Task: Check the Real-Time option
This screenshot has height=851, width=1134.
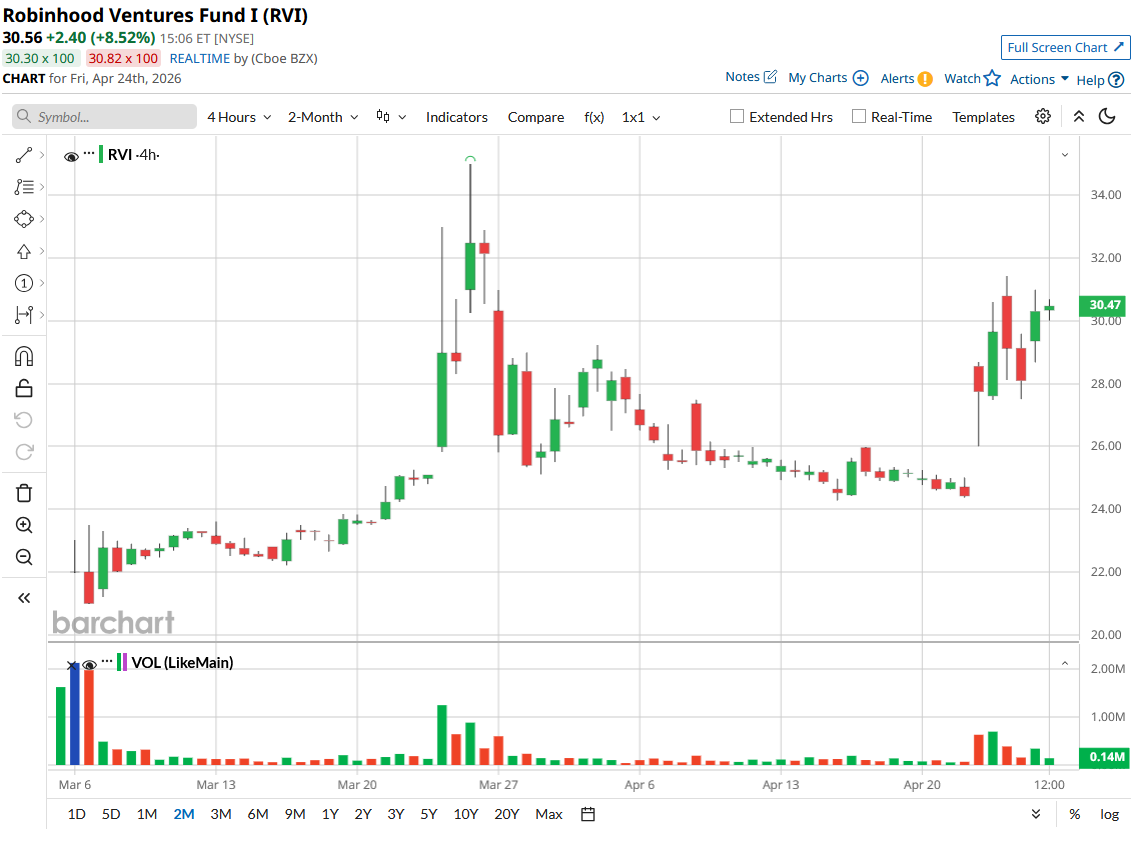Action: tap(857, 116)
